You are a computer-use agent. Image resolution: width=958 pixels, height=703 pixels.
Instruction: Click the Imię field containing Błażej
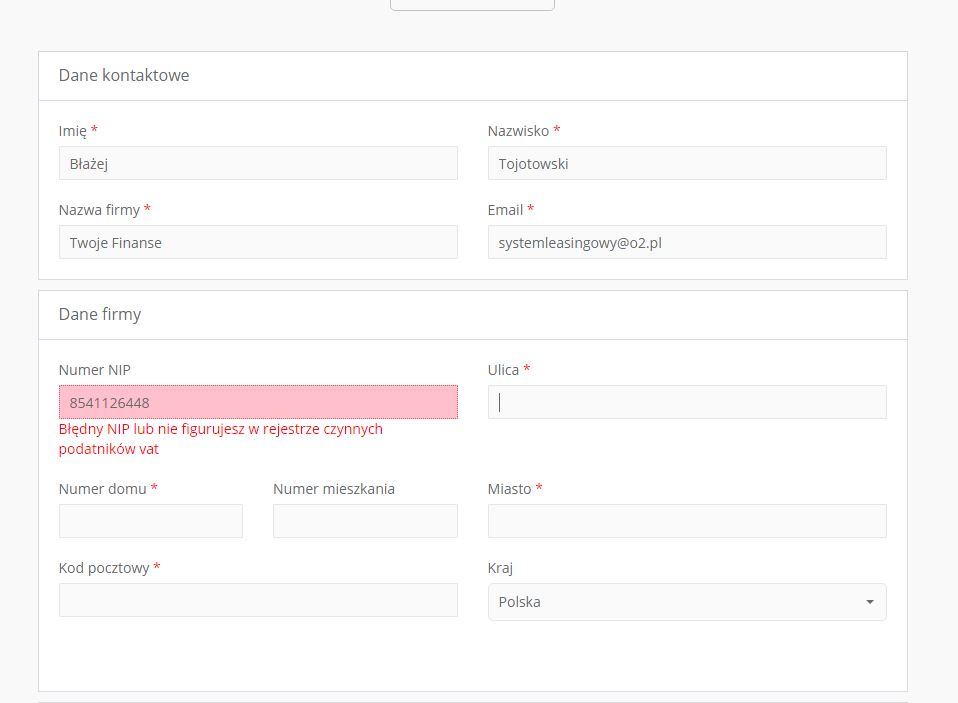[x=258, y=163]
